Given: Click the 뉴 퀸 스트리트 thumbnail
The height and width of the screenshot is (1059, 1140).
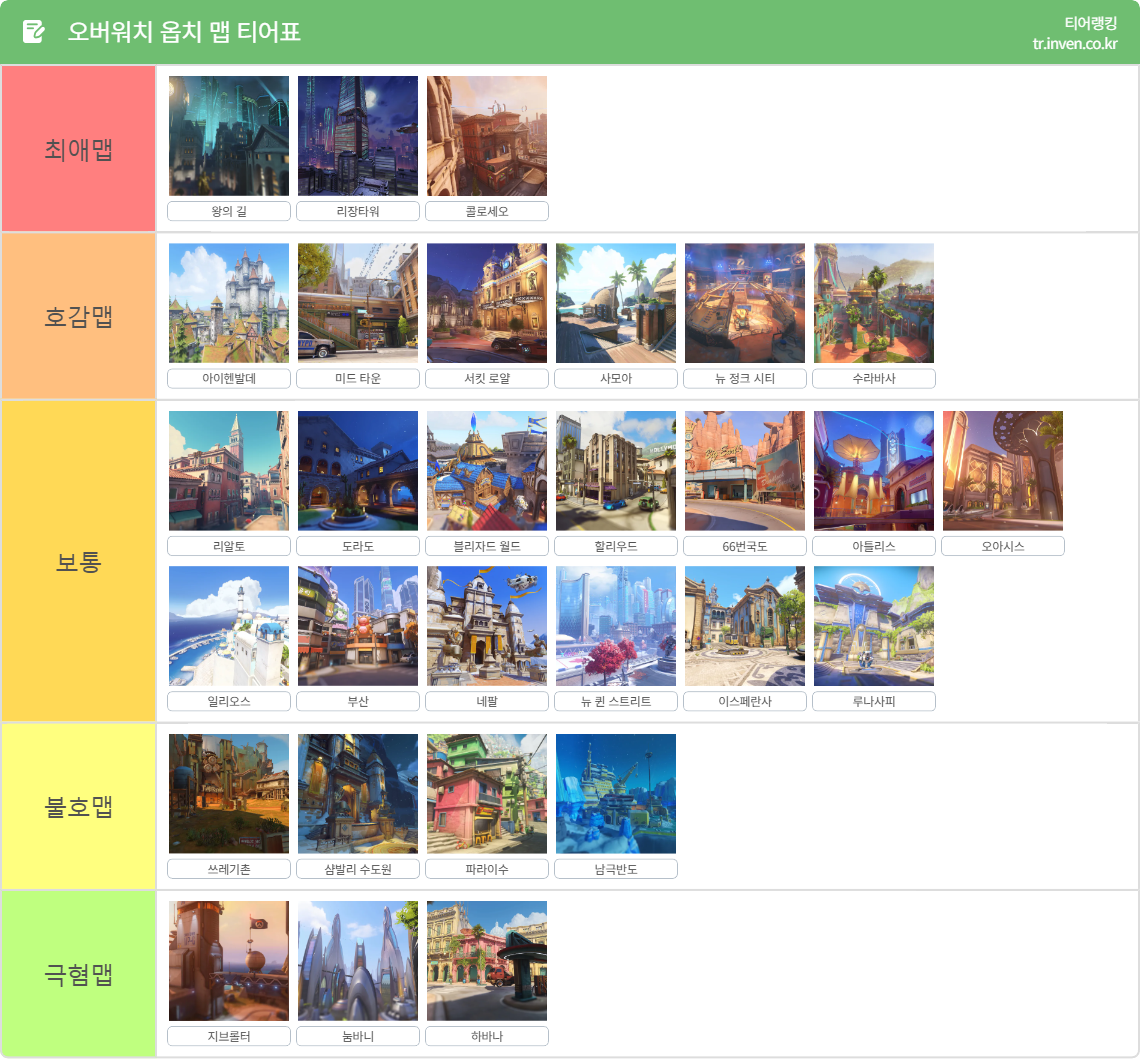Looking at the screenshot, I should [616, 626].
